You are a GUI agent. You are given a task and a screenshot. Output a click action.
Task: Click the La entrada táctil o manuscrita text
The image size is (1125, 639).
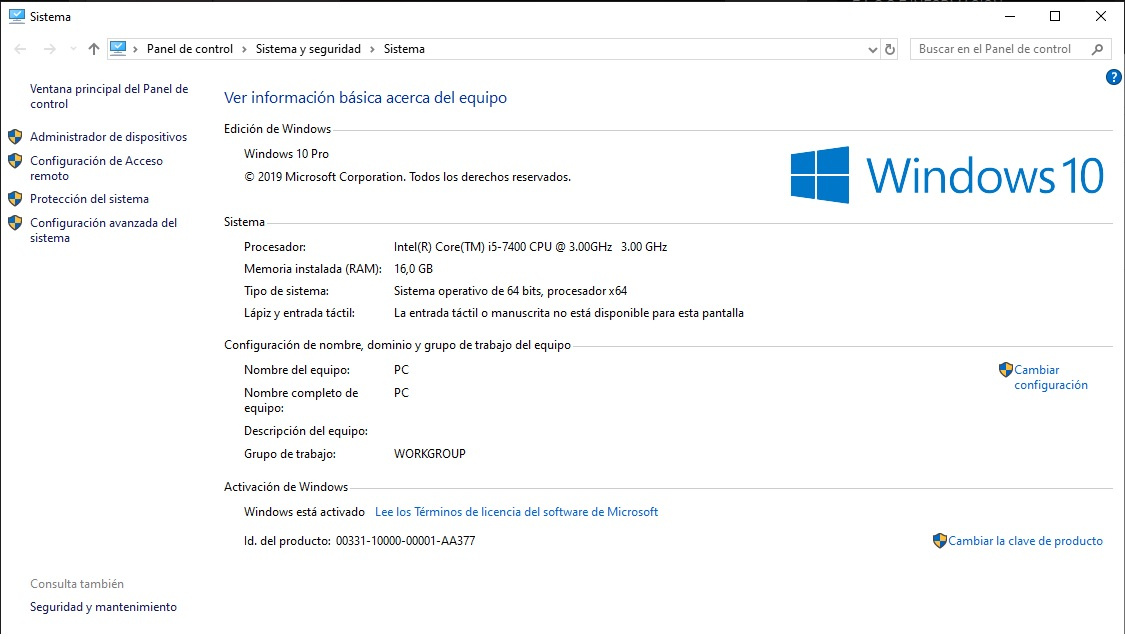pos(568,313)
